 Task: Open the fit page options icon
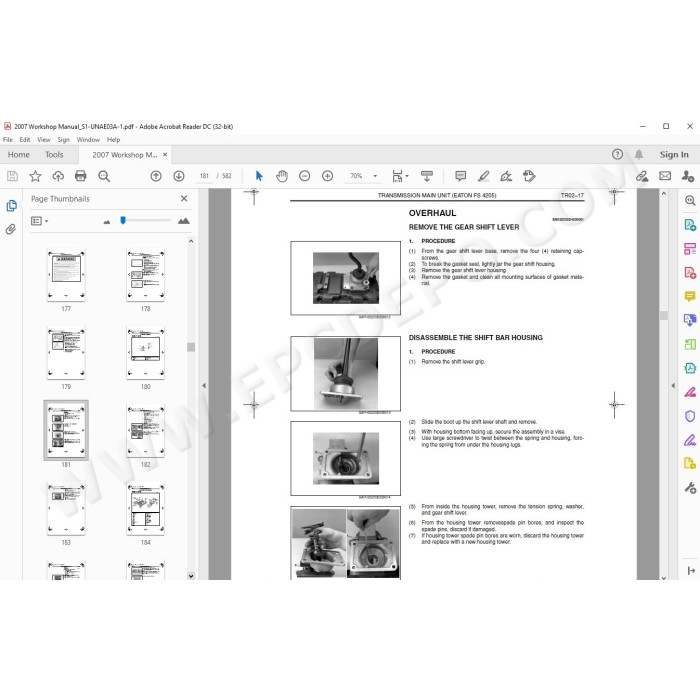pyautogui.click(x=397, y=176)
